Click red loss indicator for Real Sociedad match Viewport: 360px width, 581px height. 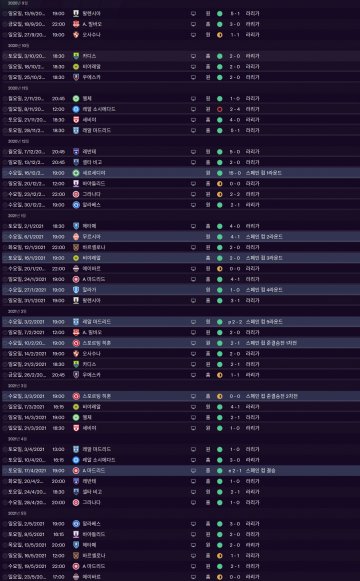(220, 109)
